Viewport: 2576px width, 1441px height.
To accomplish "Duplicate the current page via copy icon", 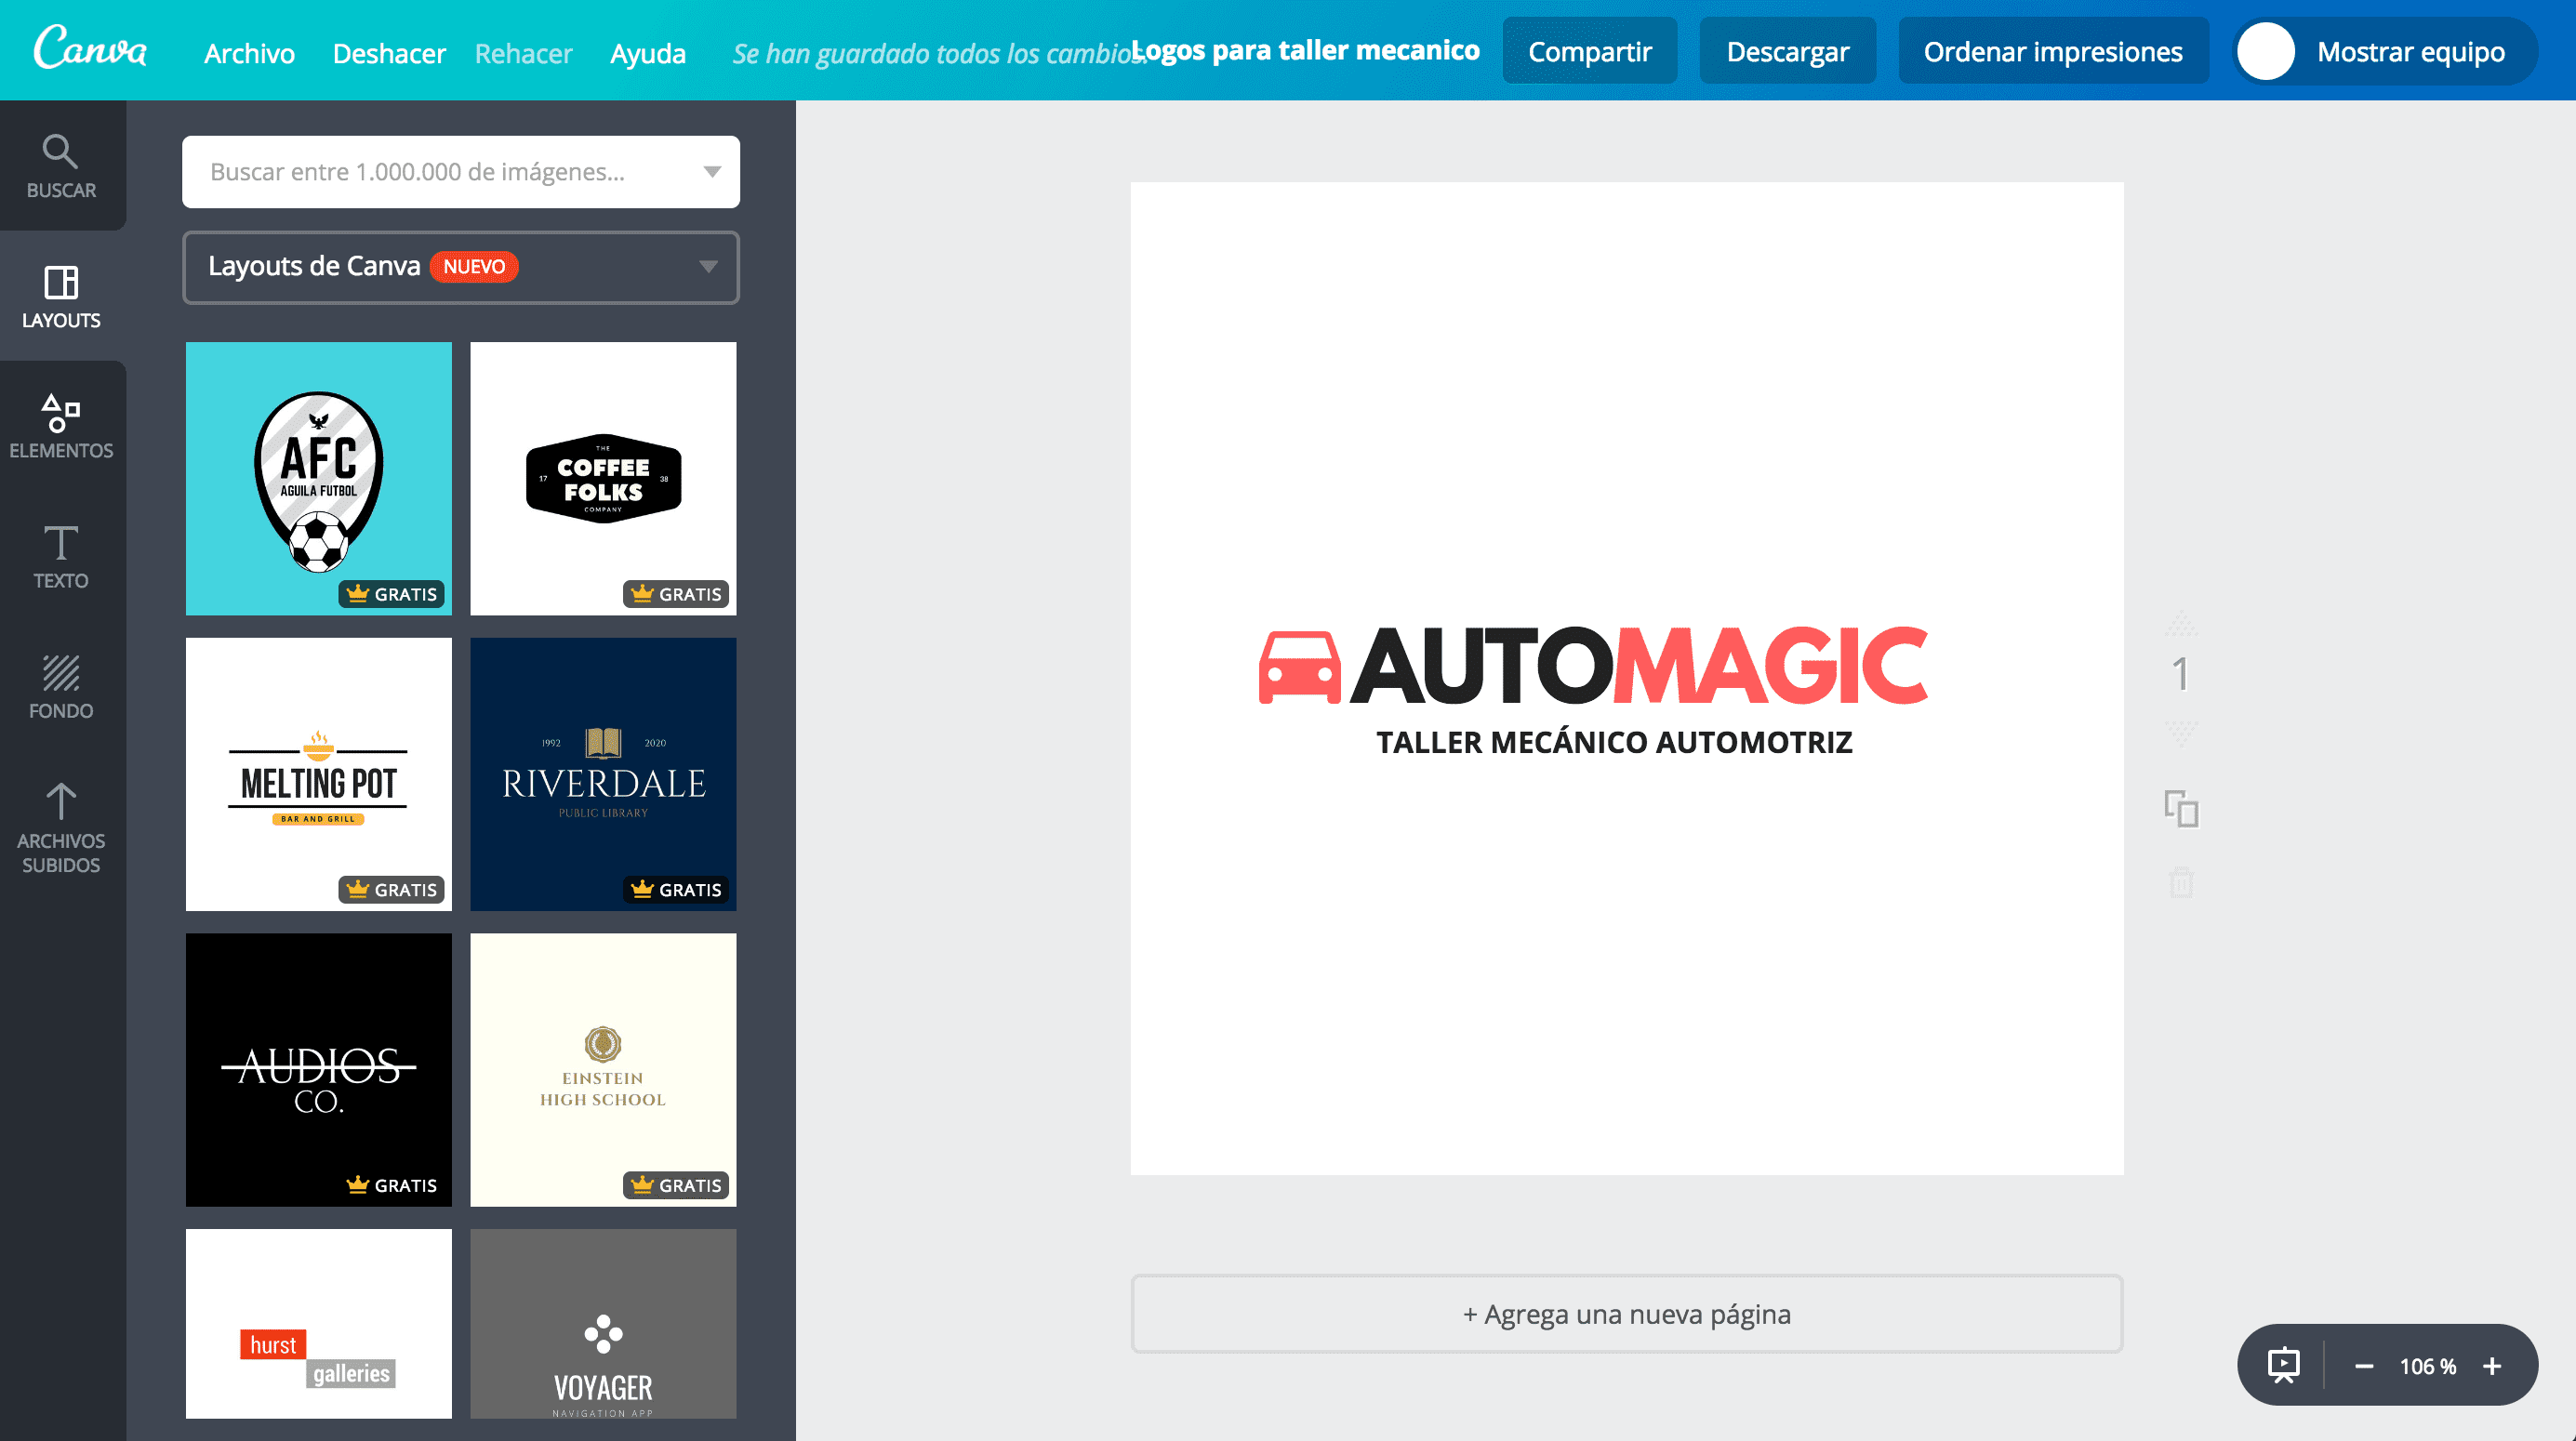I will point(2182,812).
